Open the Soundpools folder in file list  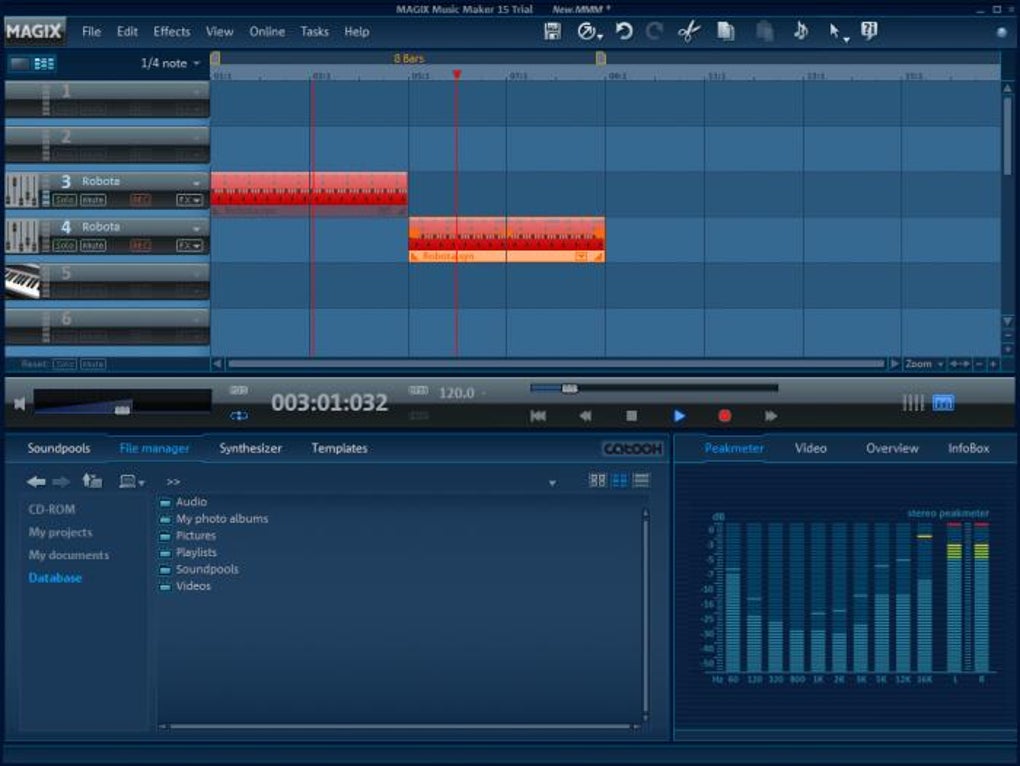point(206,569)
